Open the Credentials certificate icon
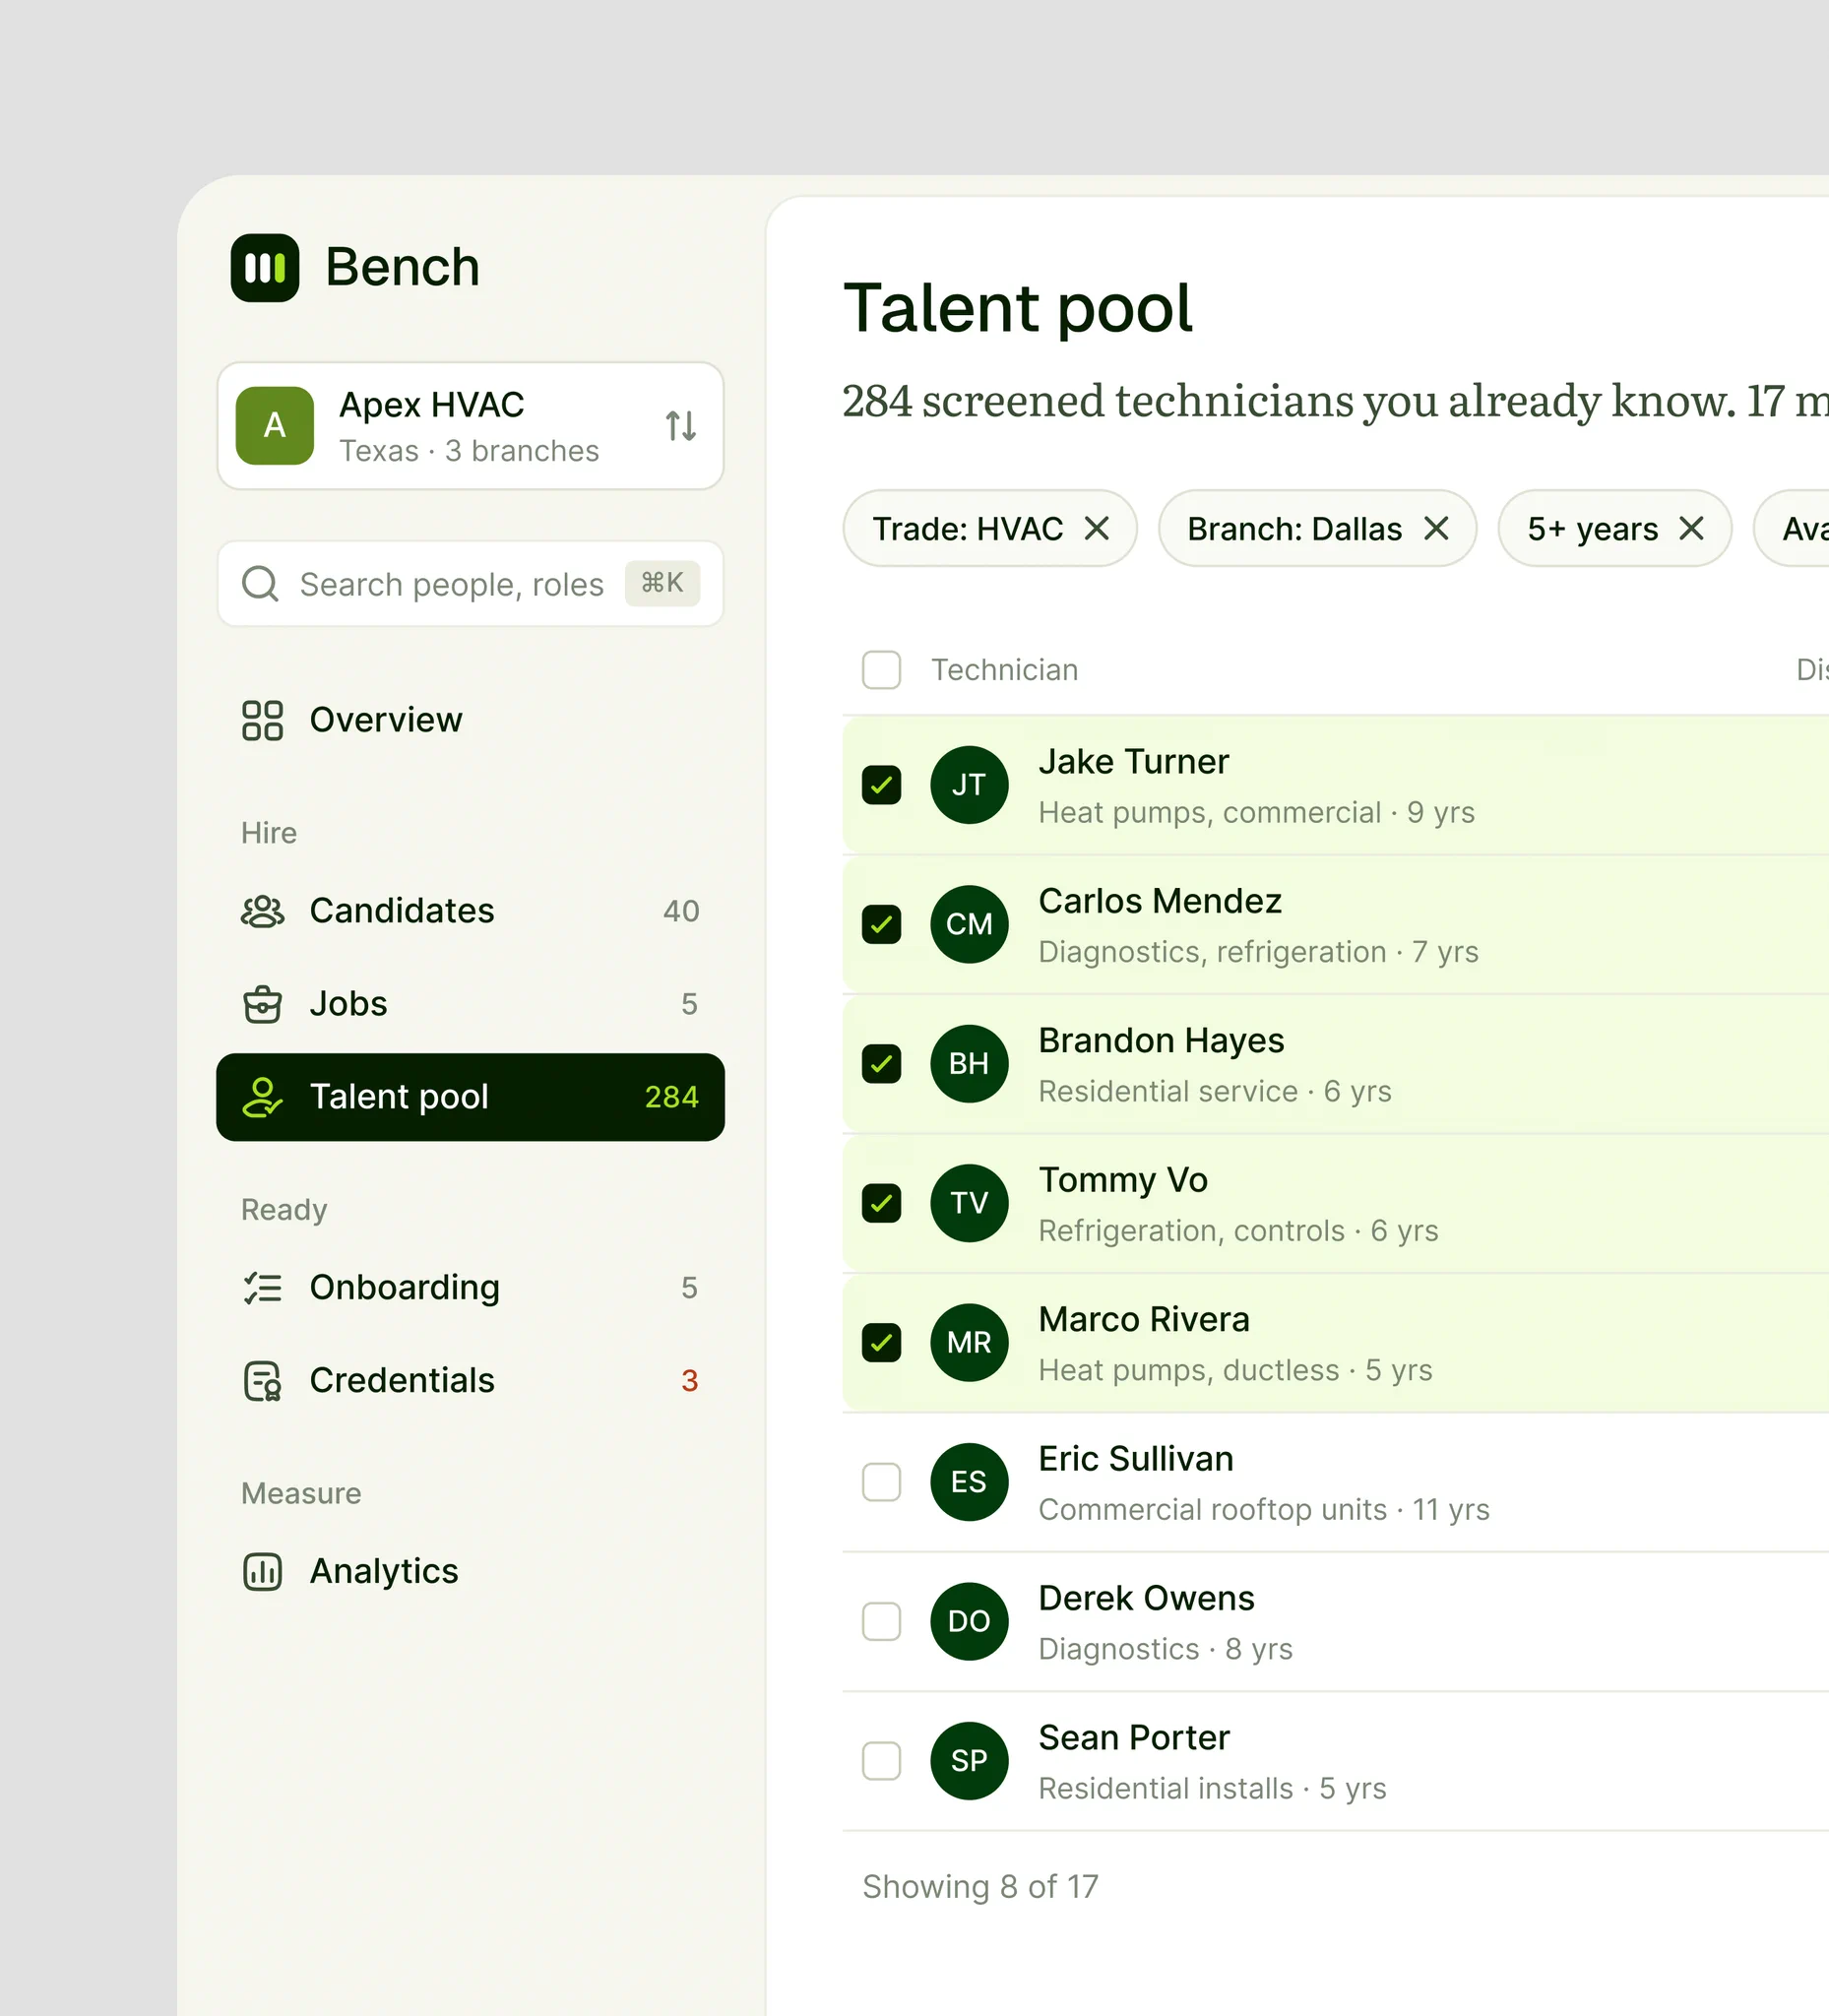The image size is (1829, 2016). tap(262, 1381)
